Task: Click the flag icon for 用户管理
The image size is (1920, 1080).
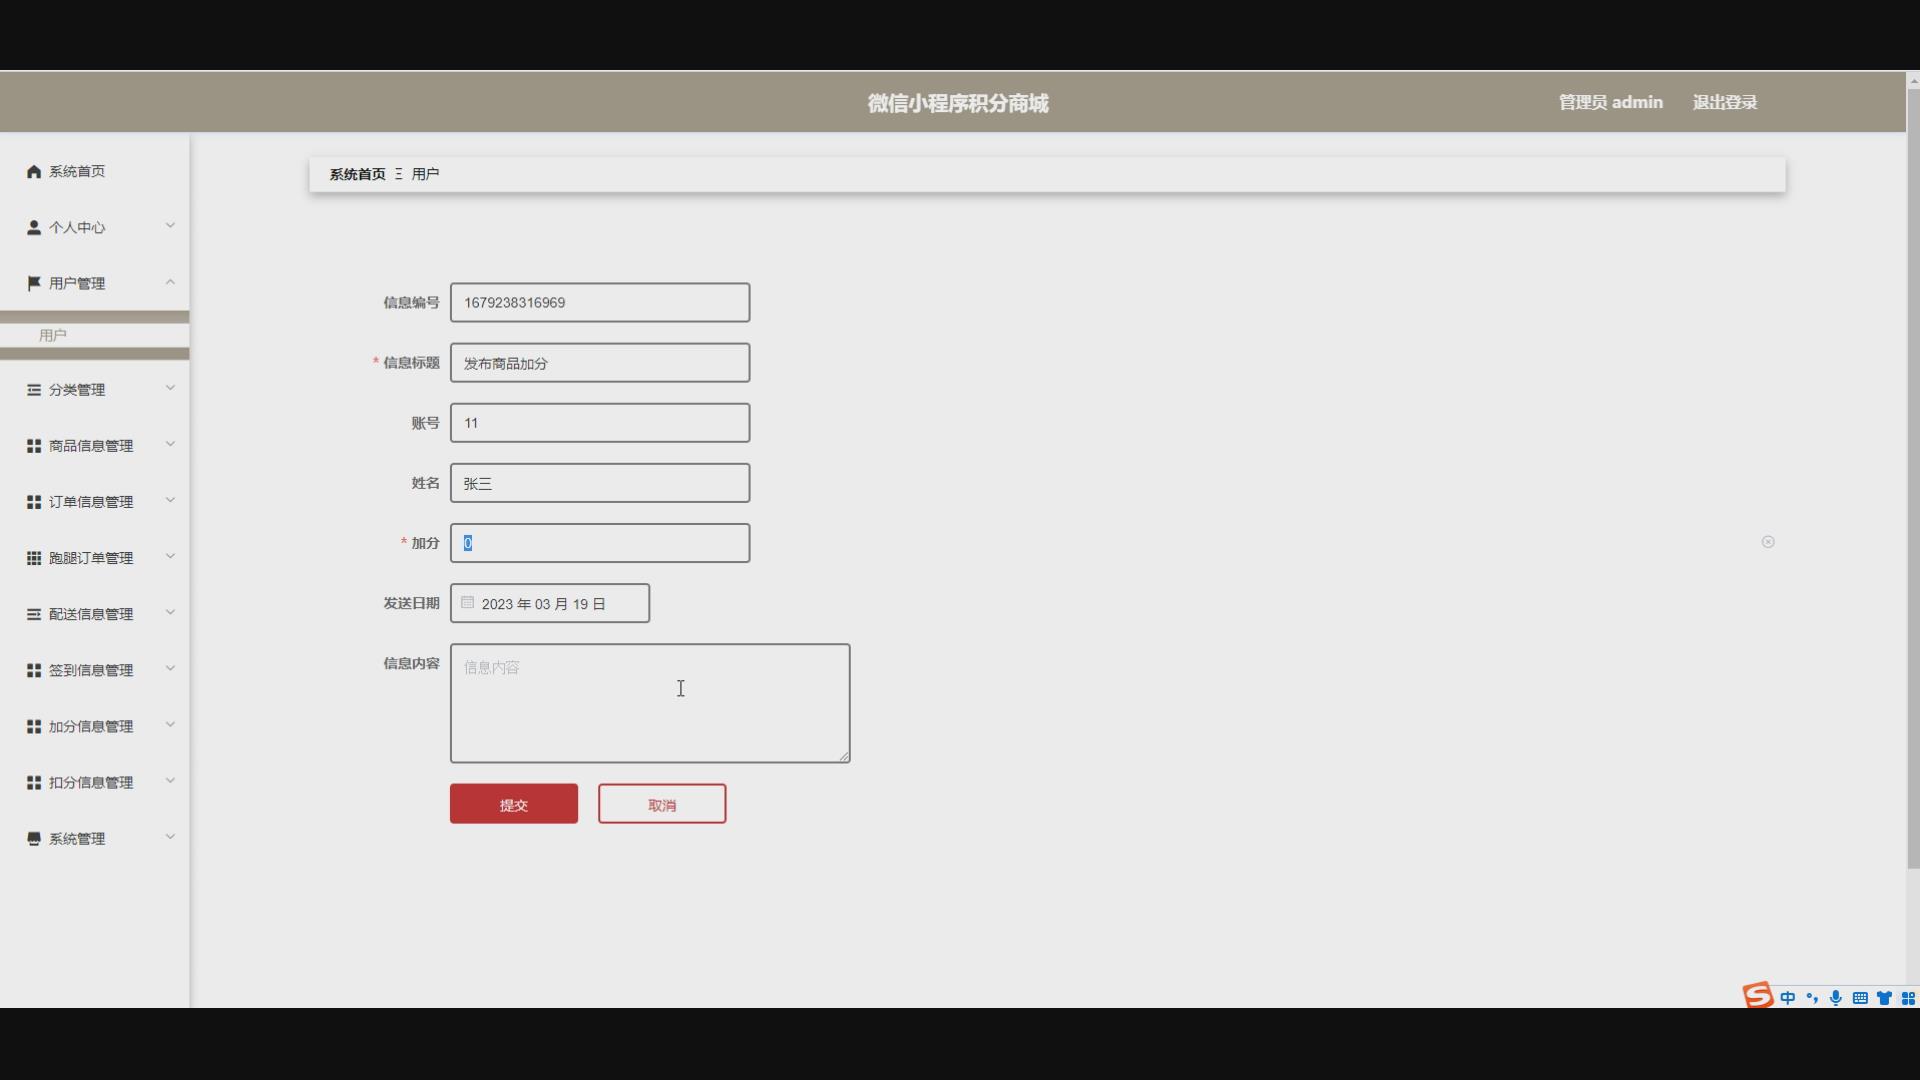Action: 34,284
